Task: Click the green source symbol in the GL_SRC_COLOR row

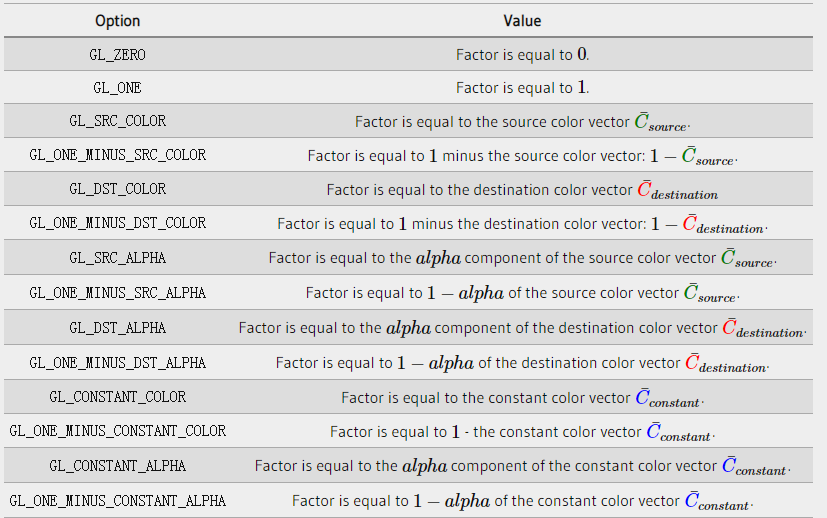Action: [661, 122]
